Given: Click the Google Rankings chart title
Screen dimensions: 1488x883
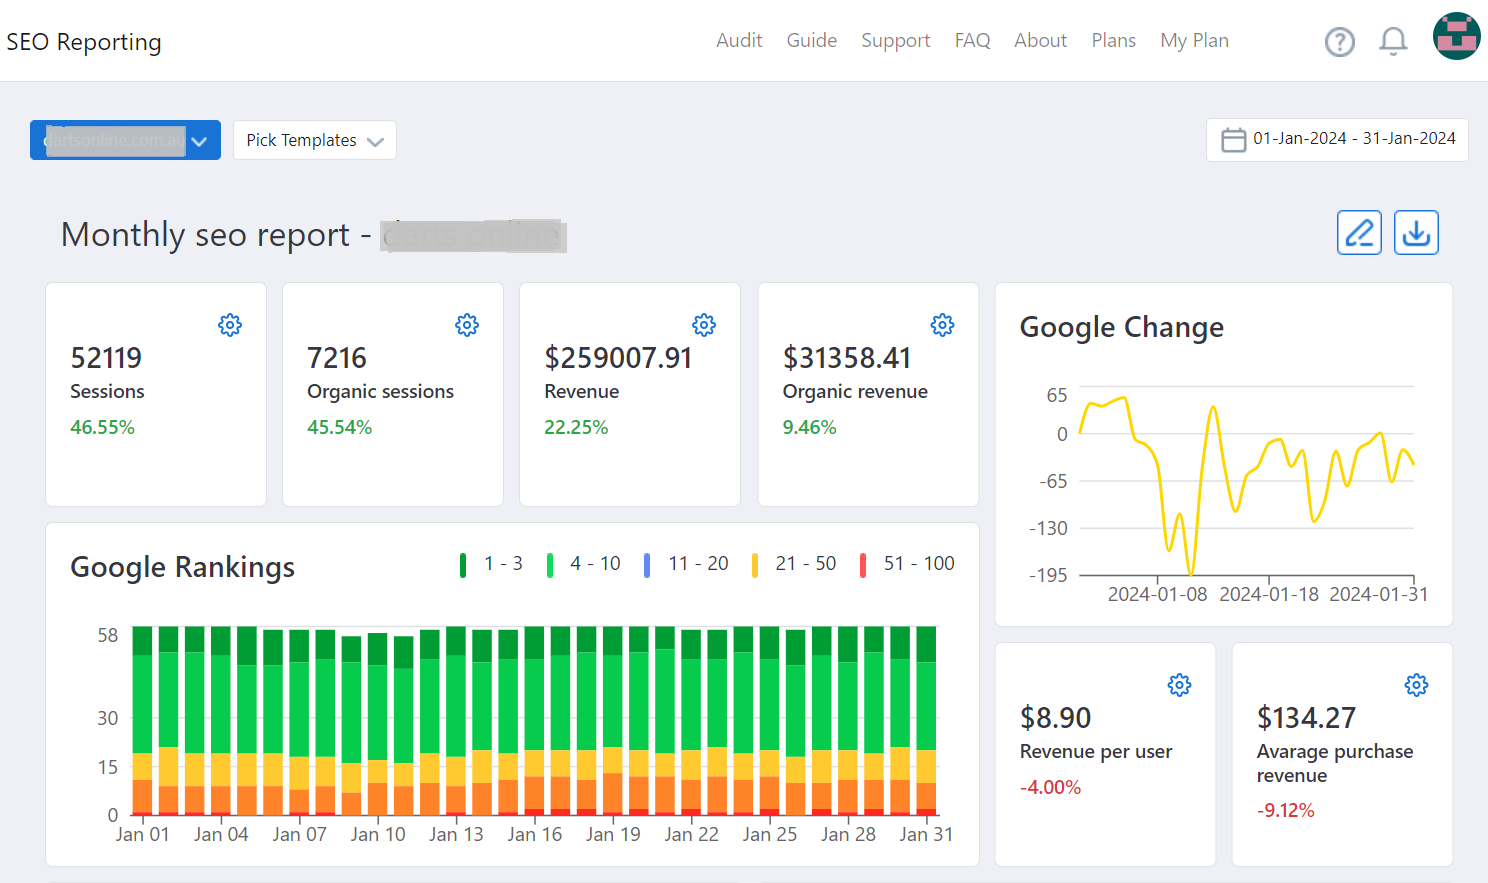Looking at the screenshot, I should [x=182, y=568].
